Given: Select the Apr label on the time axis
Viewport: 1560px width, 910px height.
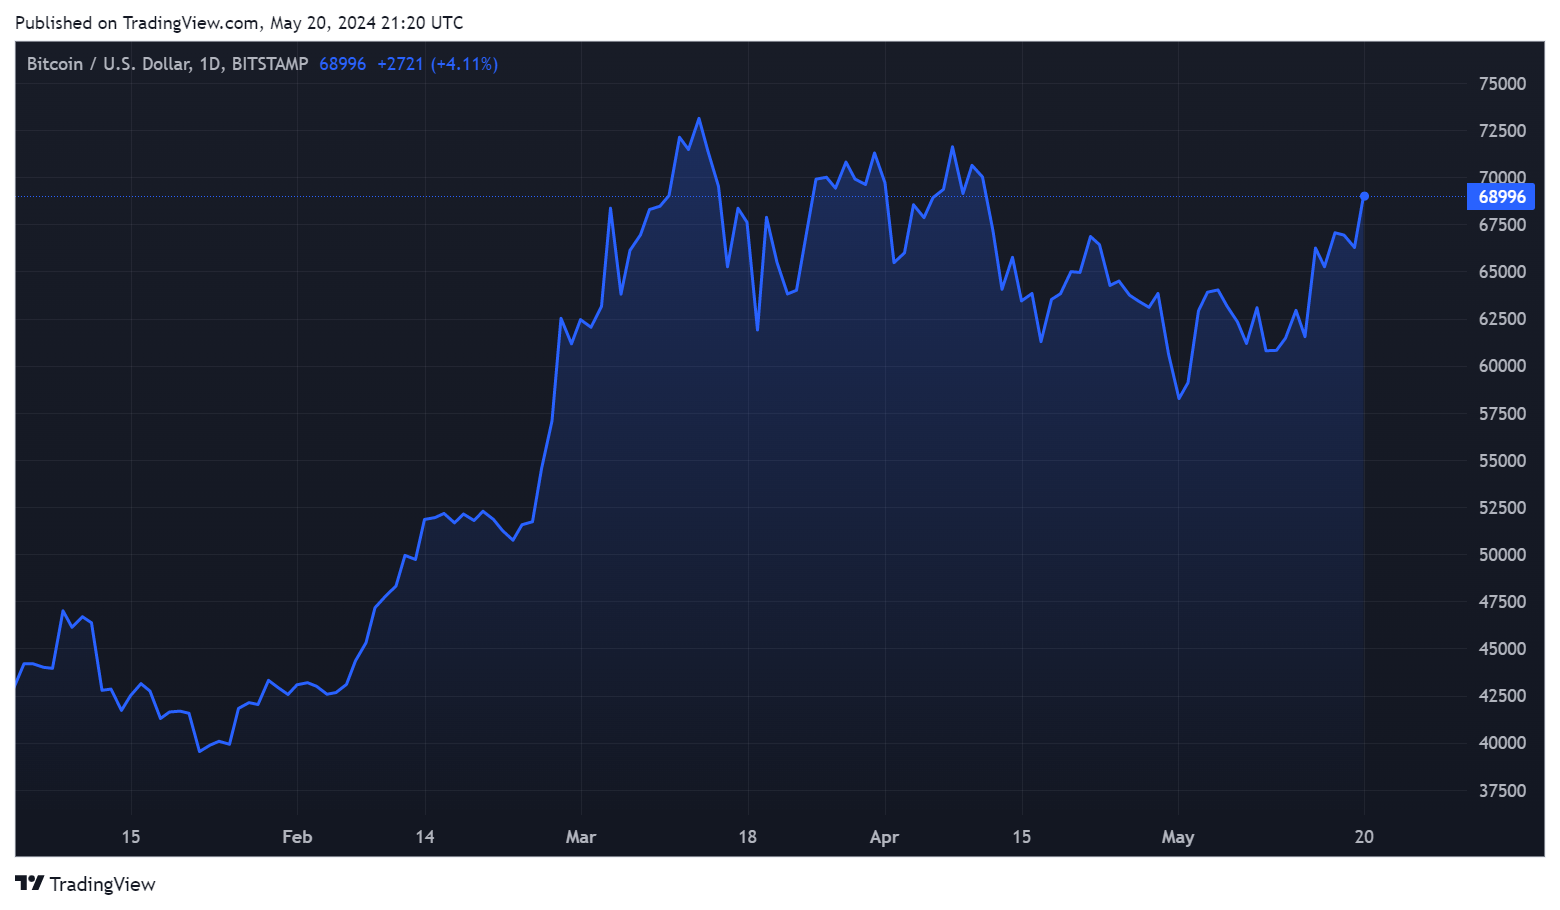Looking at the screenshot, I should (884, 837).
